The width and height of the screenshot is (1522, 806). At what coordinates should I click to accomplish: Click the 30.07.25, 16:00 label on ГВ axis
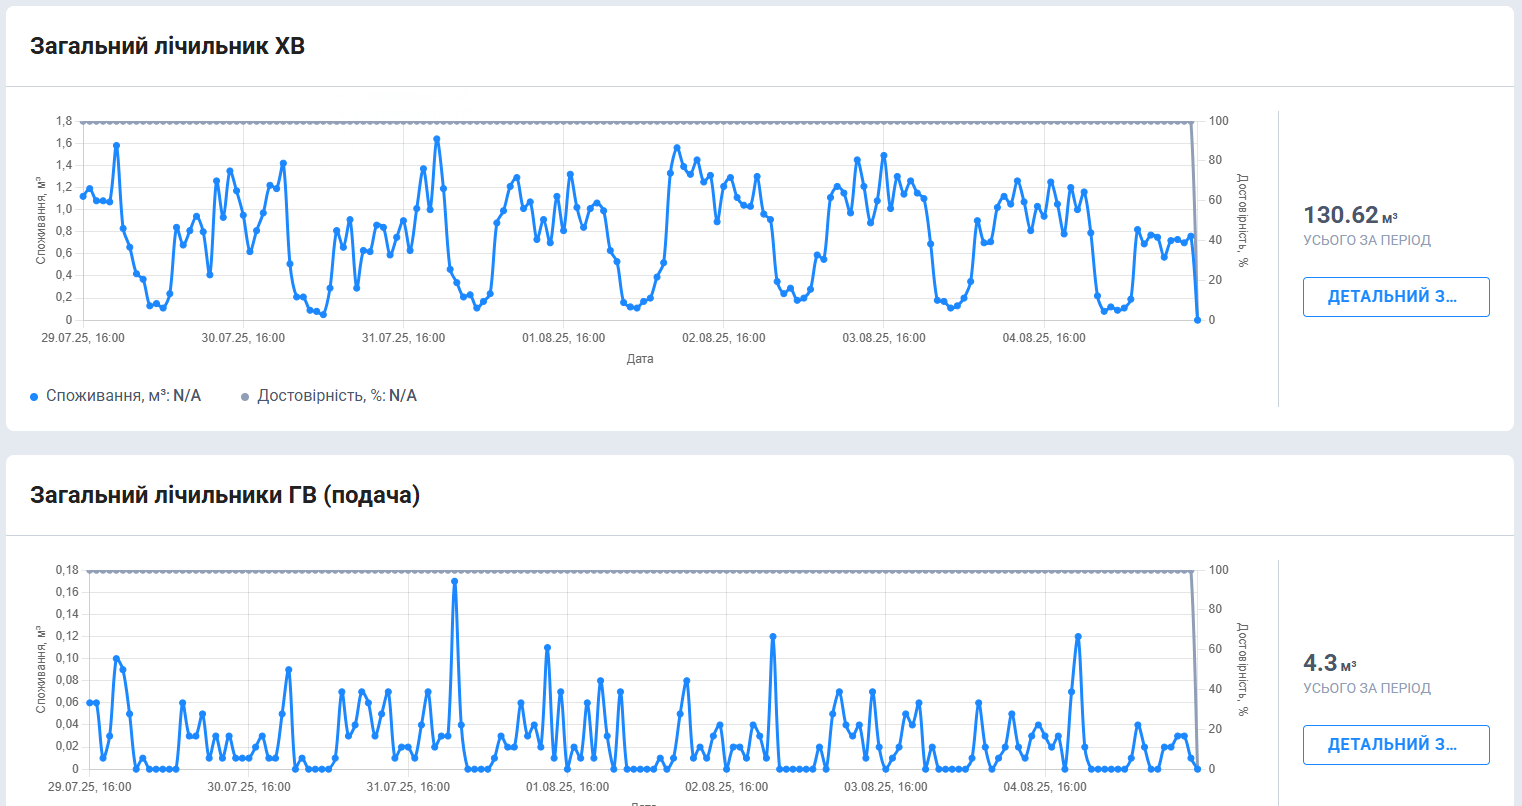point(249,787)
